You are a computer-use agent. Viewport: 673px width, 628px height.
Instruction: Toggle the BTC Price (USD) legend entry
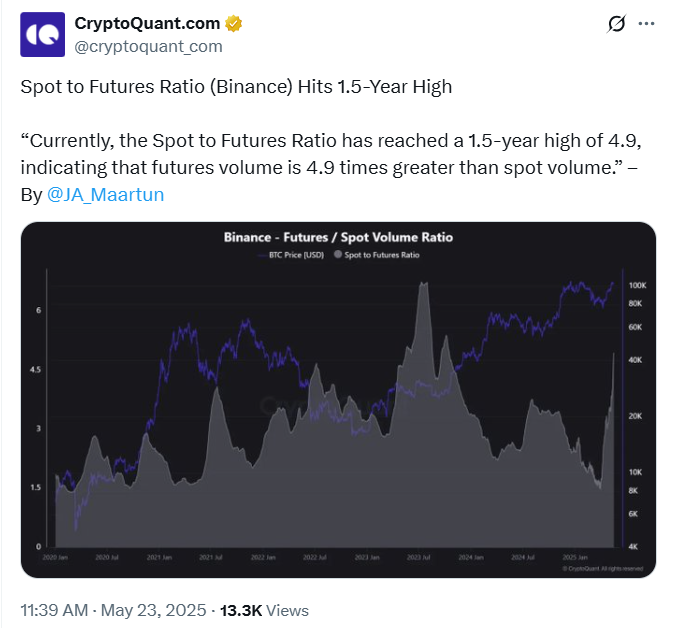(291, 255)
